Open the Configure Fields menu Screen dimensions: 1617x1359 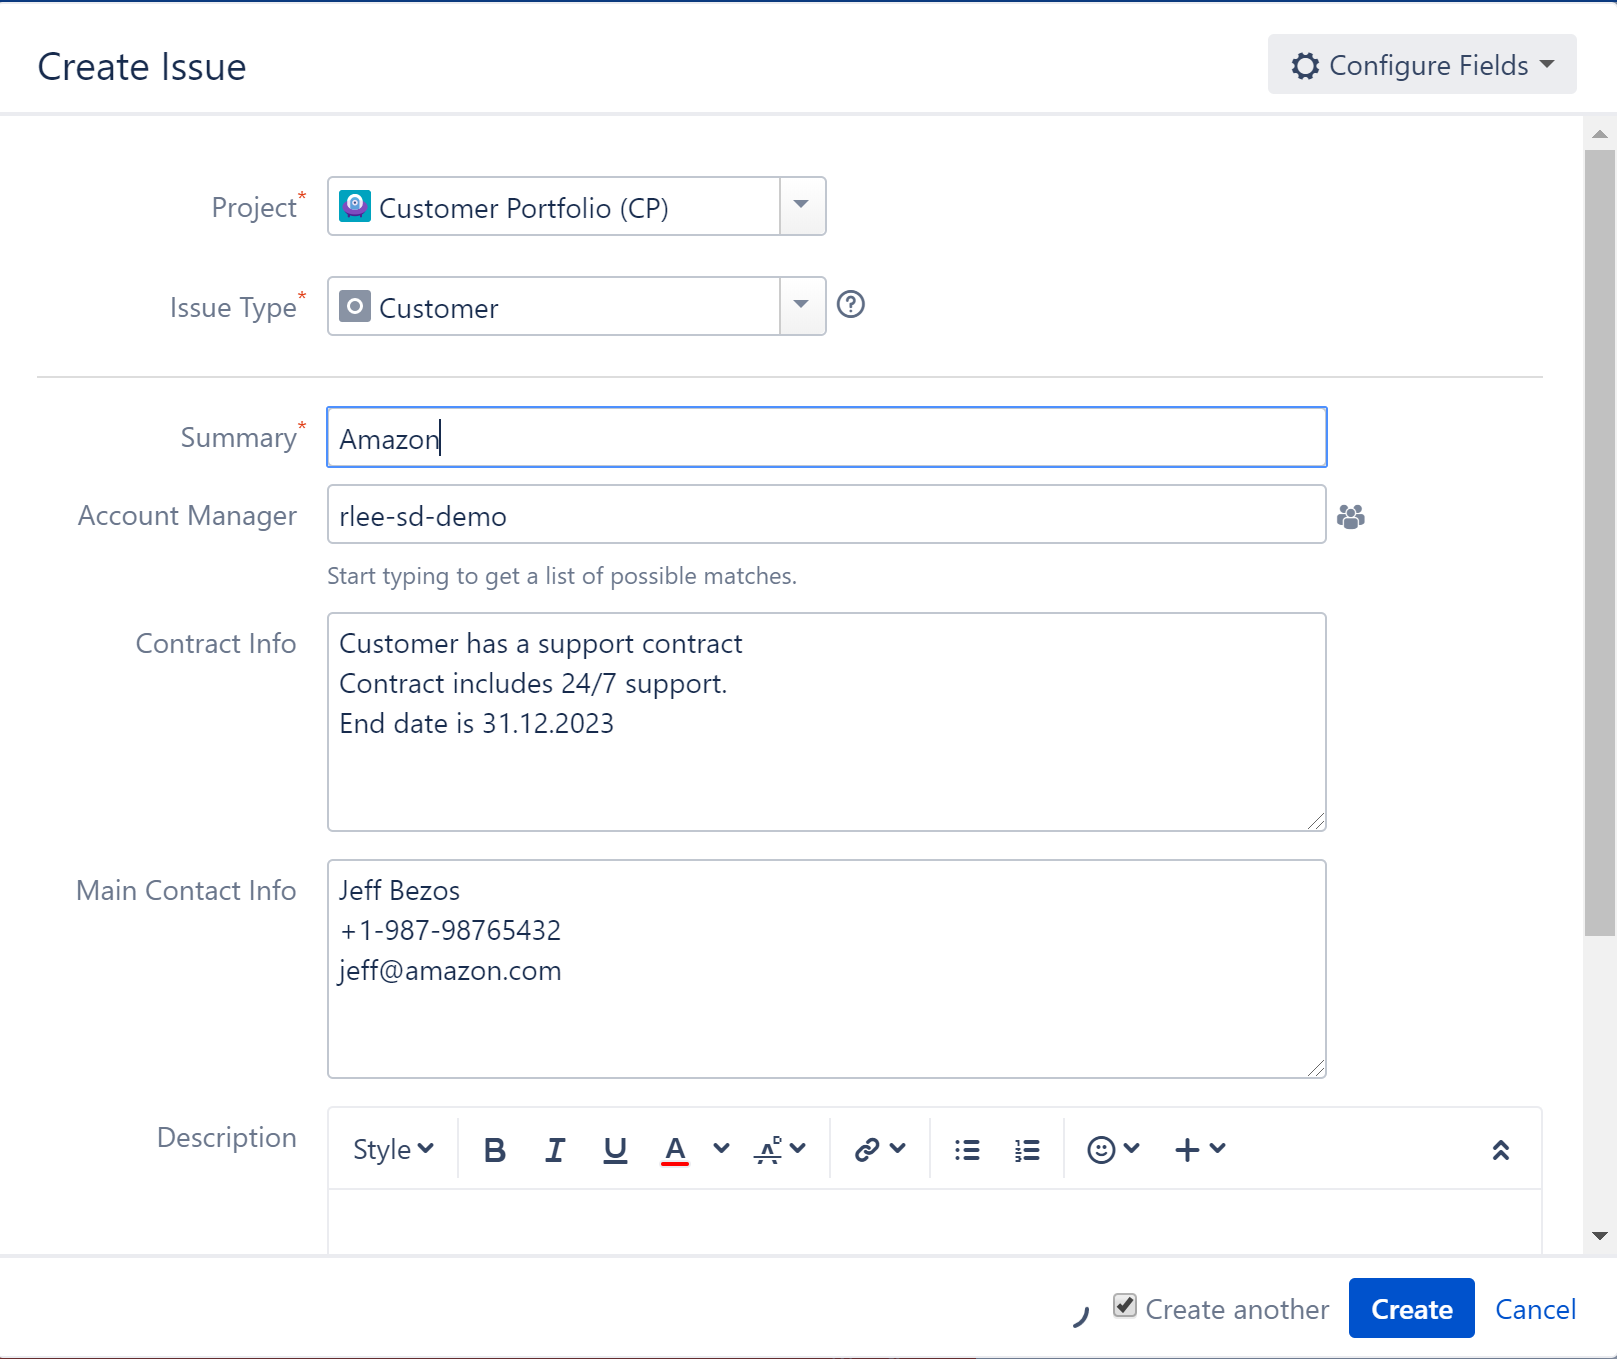(1421, 65)
